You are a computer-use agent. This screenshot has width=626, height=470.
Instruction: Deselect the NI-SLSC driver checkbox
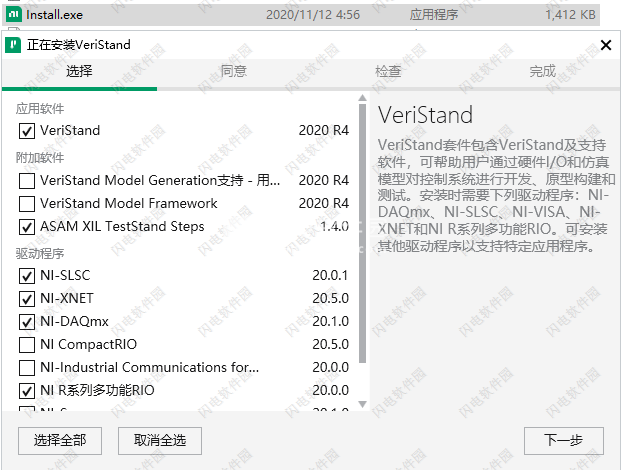[27, 276]
